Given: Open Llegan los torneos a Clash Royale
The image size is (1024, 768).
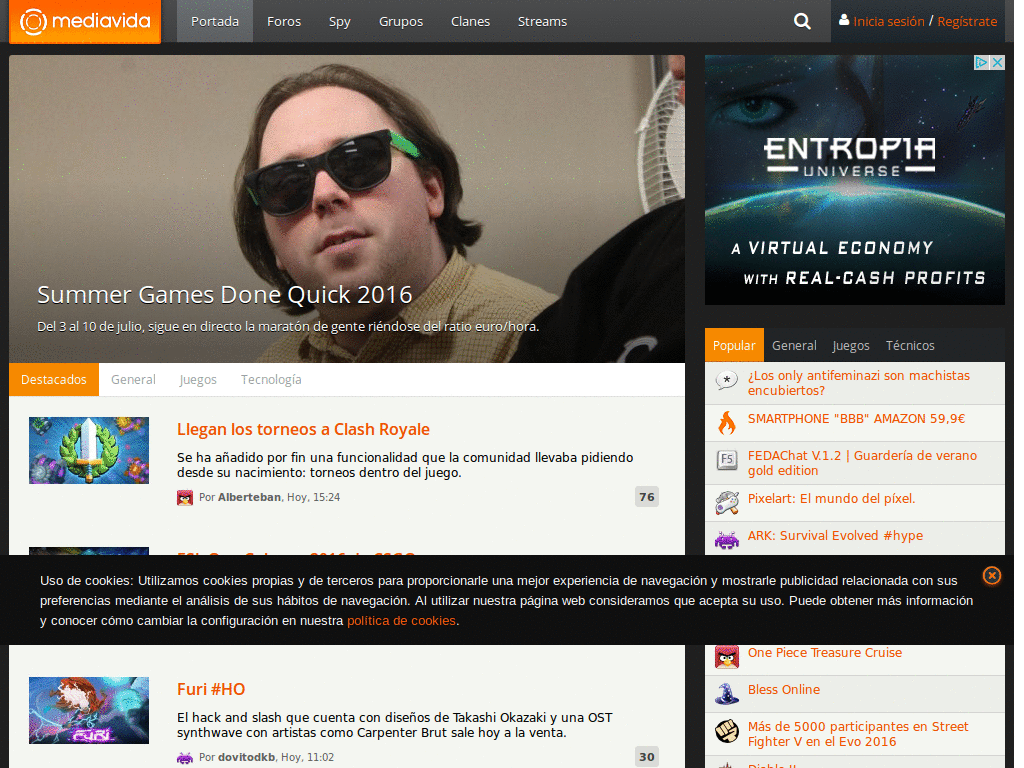Looking at the screenshot, I should (x=303, y=429).
